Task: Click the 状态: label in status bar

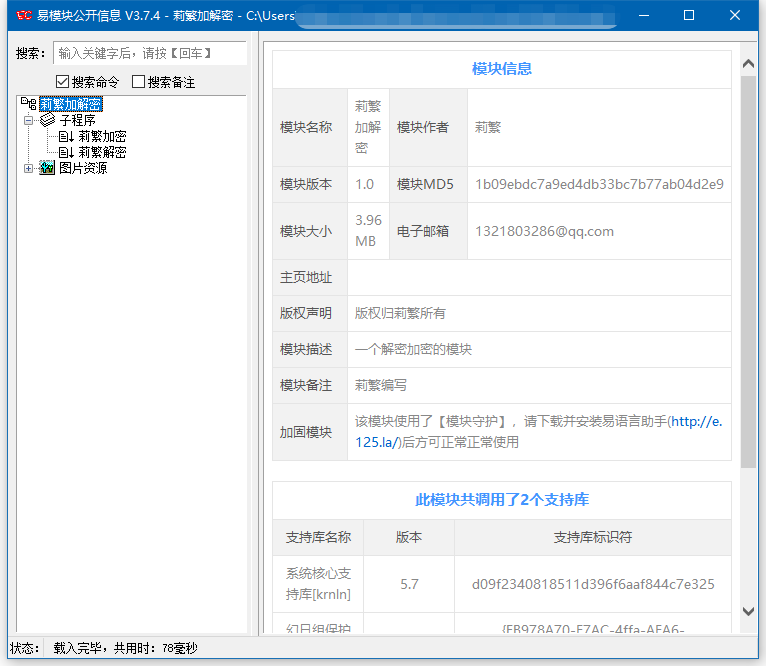Action: click(x=24, y=648)
